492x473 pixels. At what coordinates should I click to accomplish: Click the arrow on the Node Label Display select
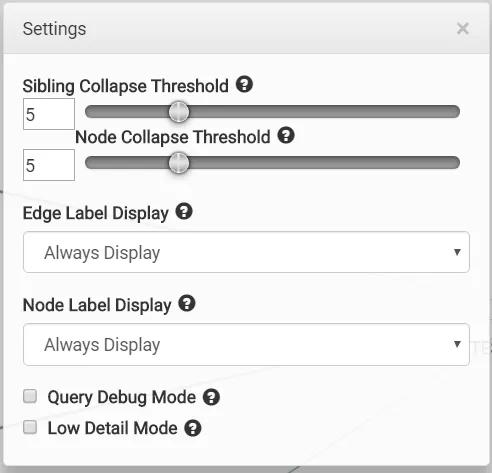[457, 344]
